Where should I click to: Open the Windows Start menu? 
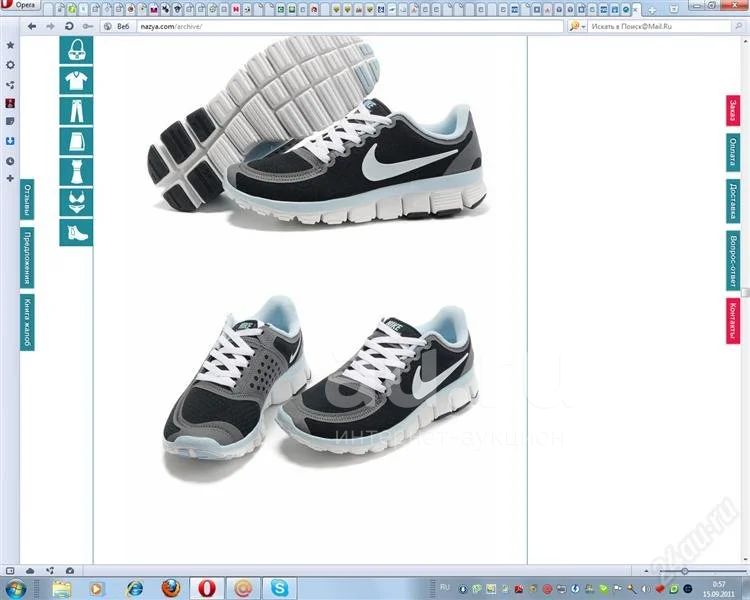(15, 589)
